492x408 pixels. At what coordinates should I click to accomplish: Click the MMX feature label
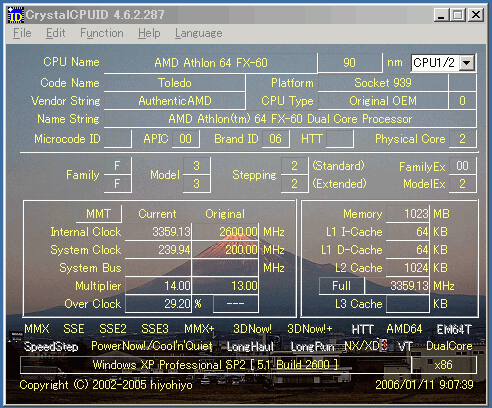37,329
